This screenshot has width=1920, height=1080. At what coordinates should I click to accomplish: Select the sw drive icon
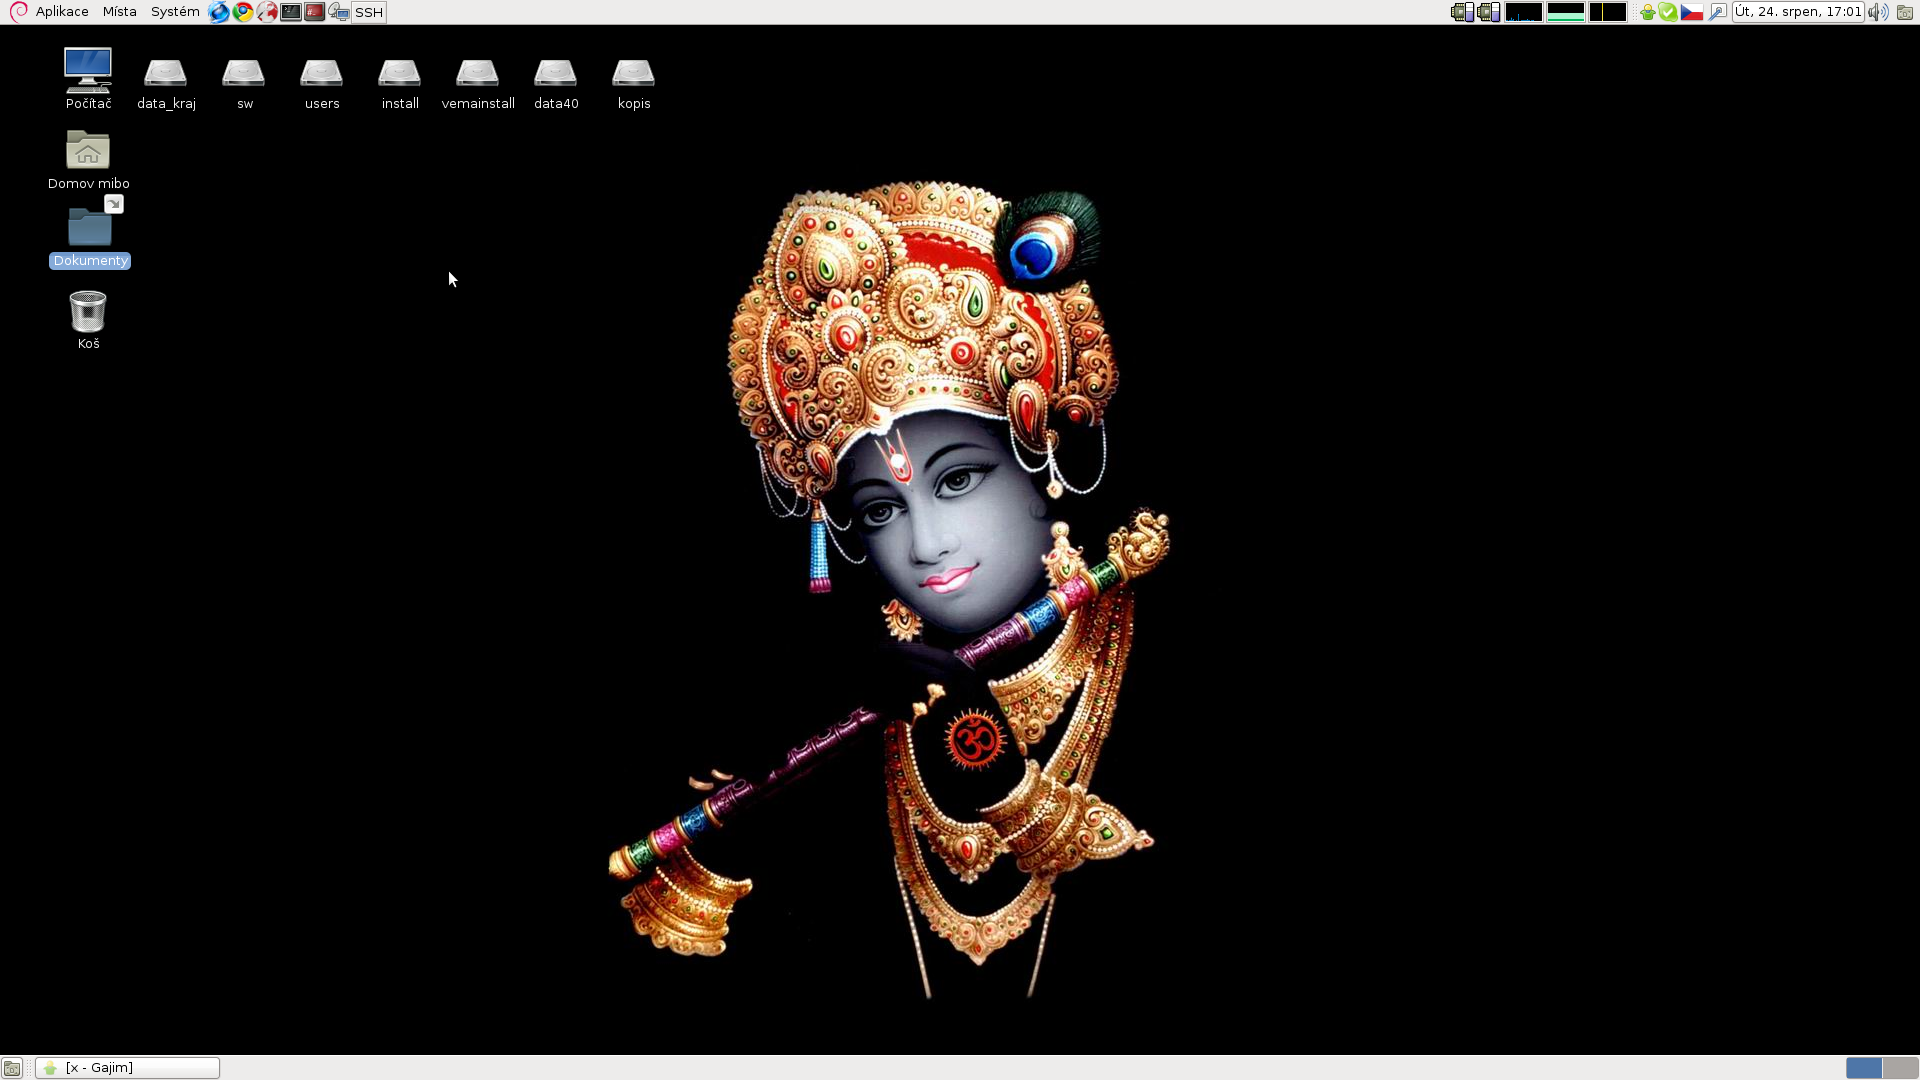244,84
